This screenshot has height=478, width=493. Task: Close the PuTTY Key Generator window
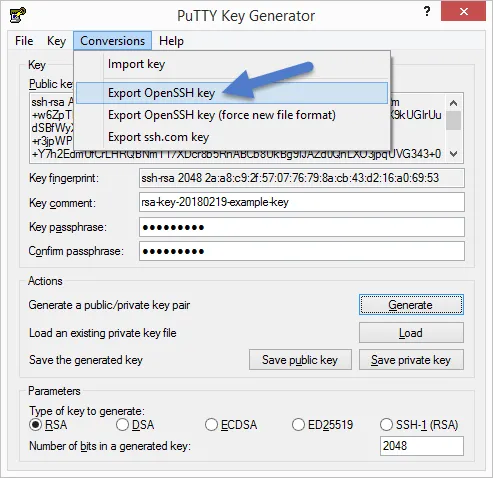(463, 12)
